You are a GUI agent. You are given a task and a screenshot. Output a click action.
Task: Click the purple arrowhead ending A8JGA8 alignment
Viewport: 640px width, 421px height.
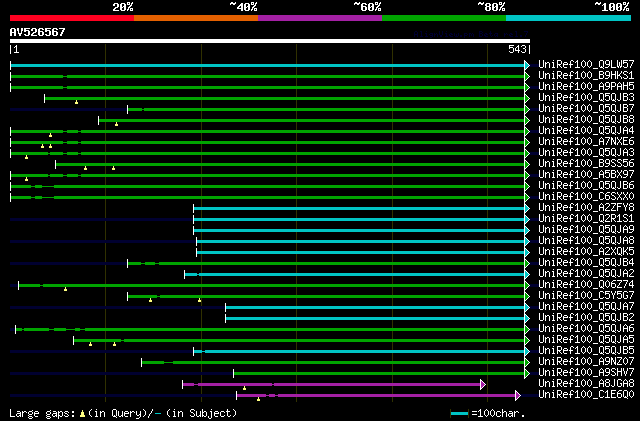(x=483, y=384)
